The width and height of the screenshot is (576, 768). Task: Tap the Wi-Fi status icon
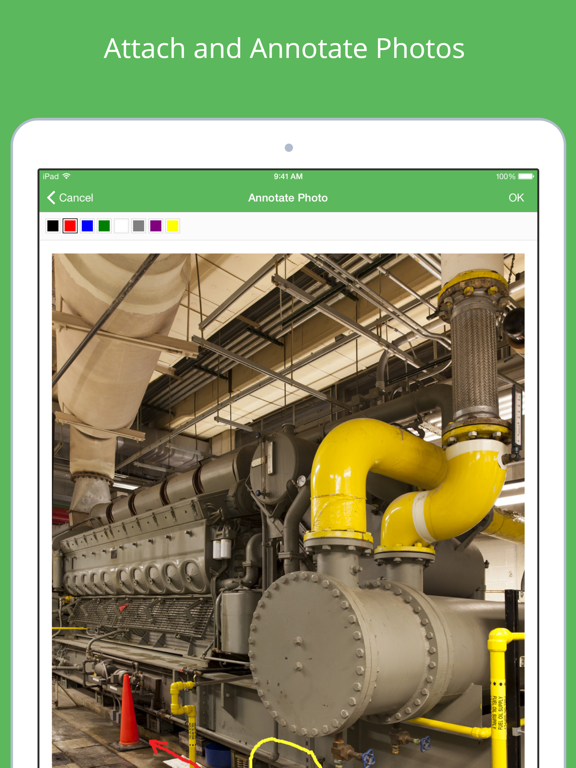[67, 176]
